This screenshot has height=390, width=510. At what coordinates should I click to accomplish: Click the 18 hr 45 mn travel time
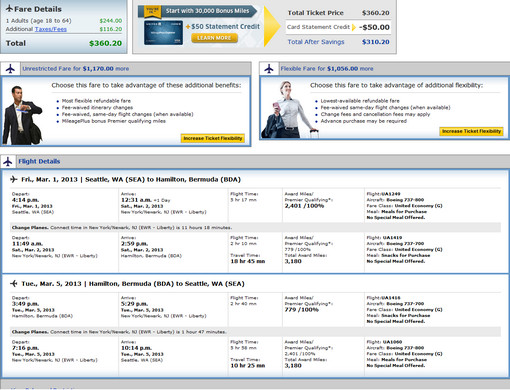coord(248,261)
